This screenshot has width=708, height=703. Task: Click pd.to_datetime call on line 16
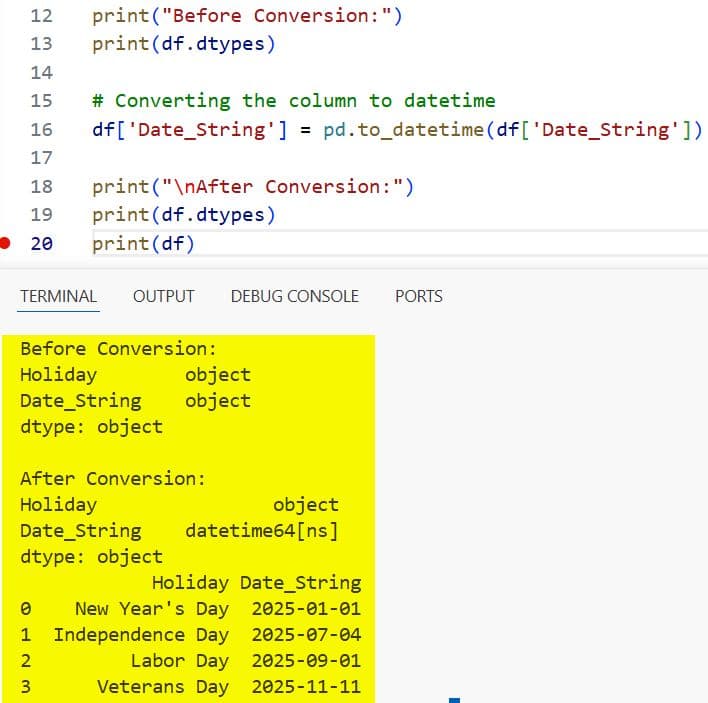pos(513,130)
